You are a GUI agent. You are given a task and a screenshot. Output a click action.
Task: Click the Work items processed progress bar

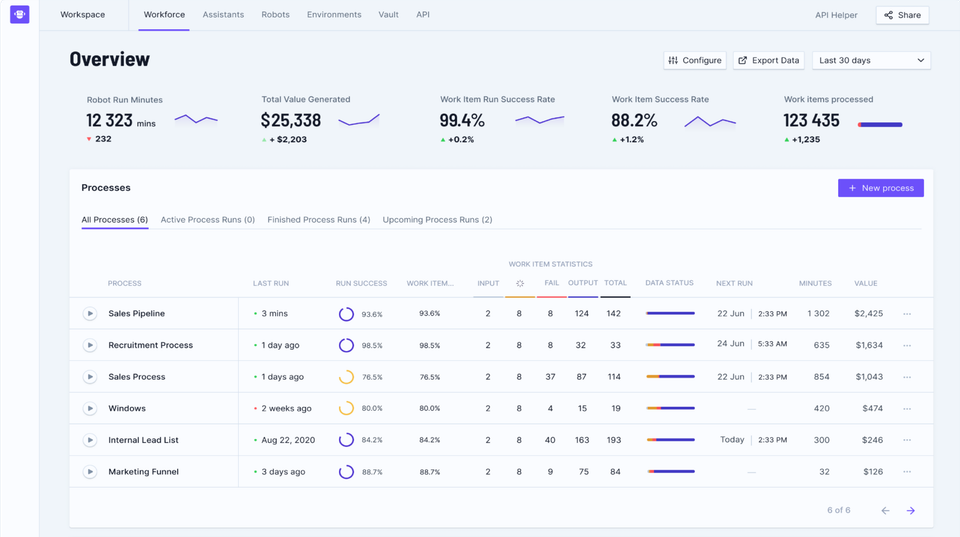click(880, 125)
